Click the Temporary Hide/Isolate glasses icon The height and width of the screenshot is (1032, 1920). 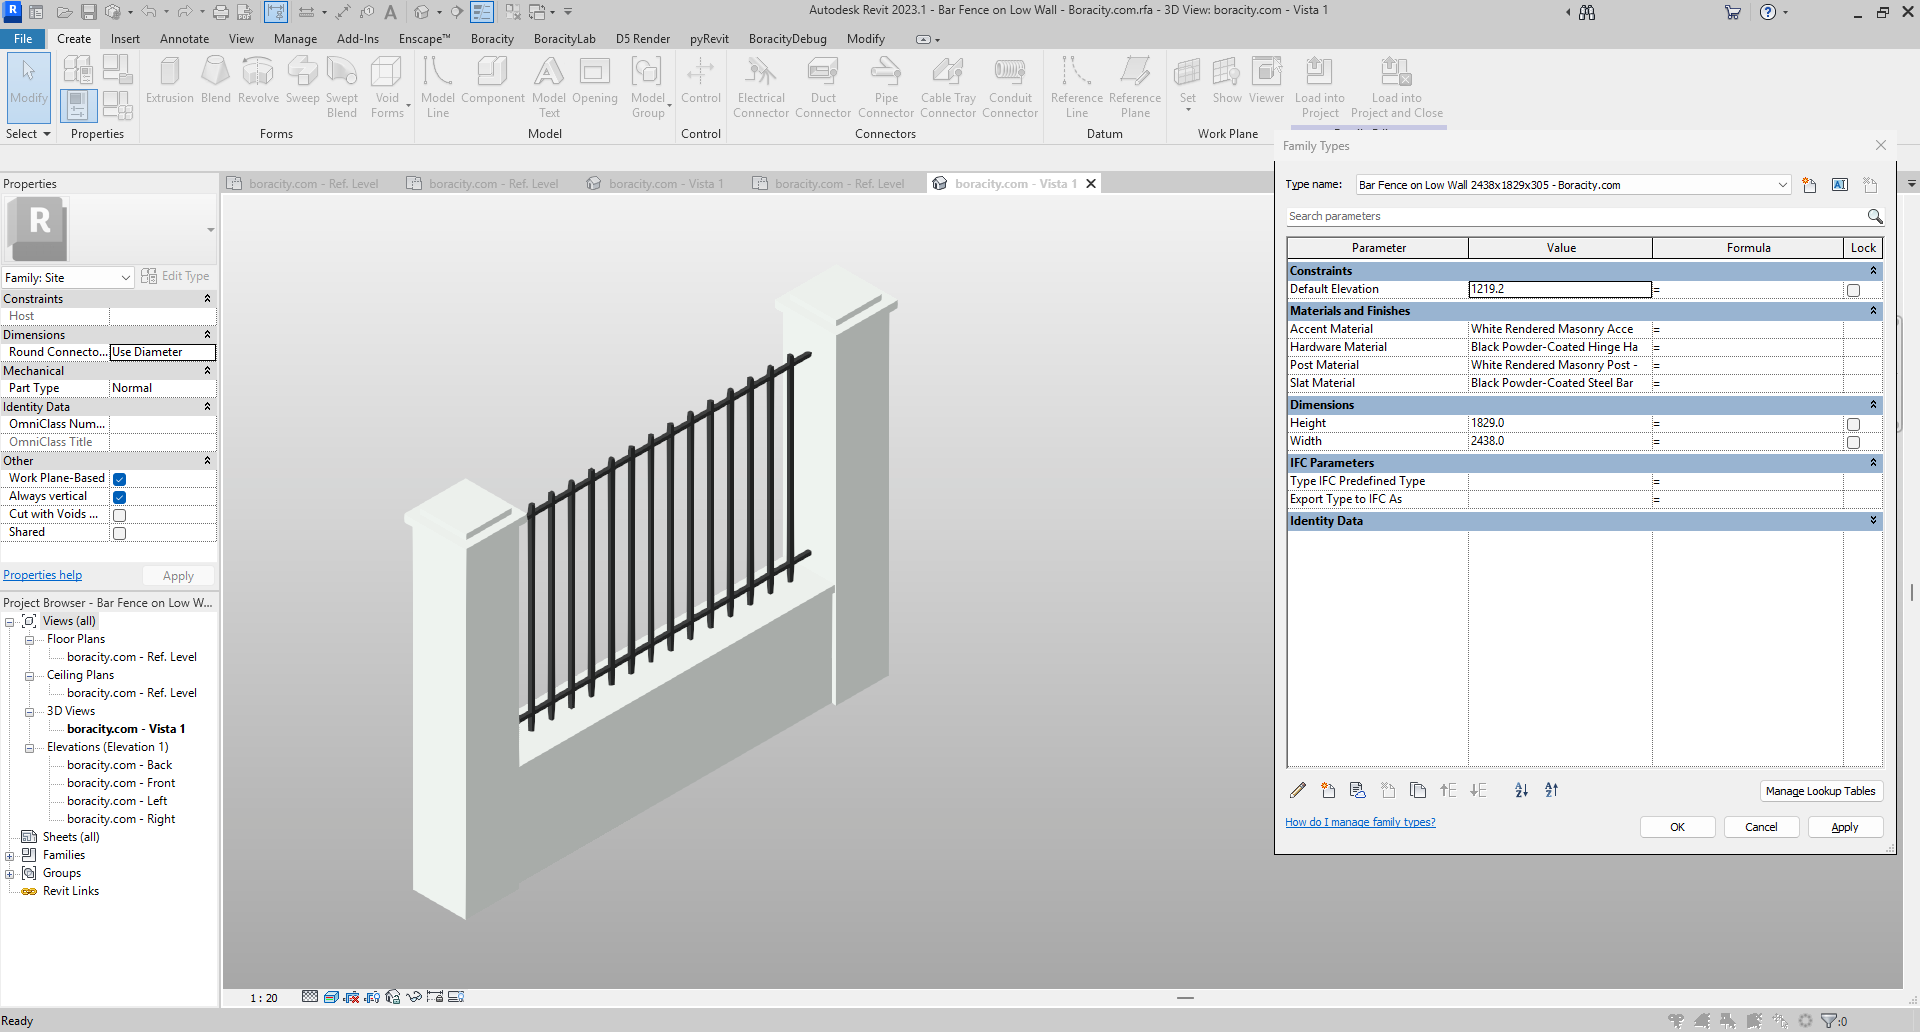[x=414, y=997]
